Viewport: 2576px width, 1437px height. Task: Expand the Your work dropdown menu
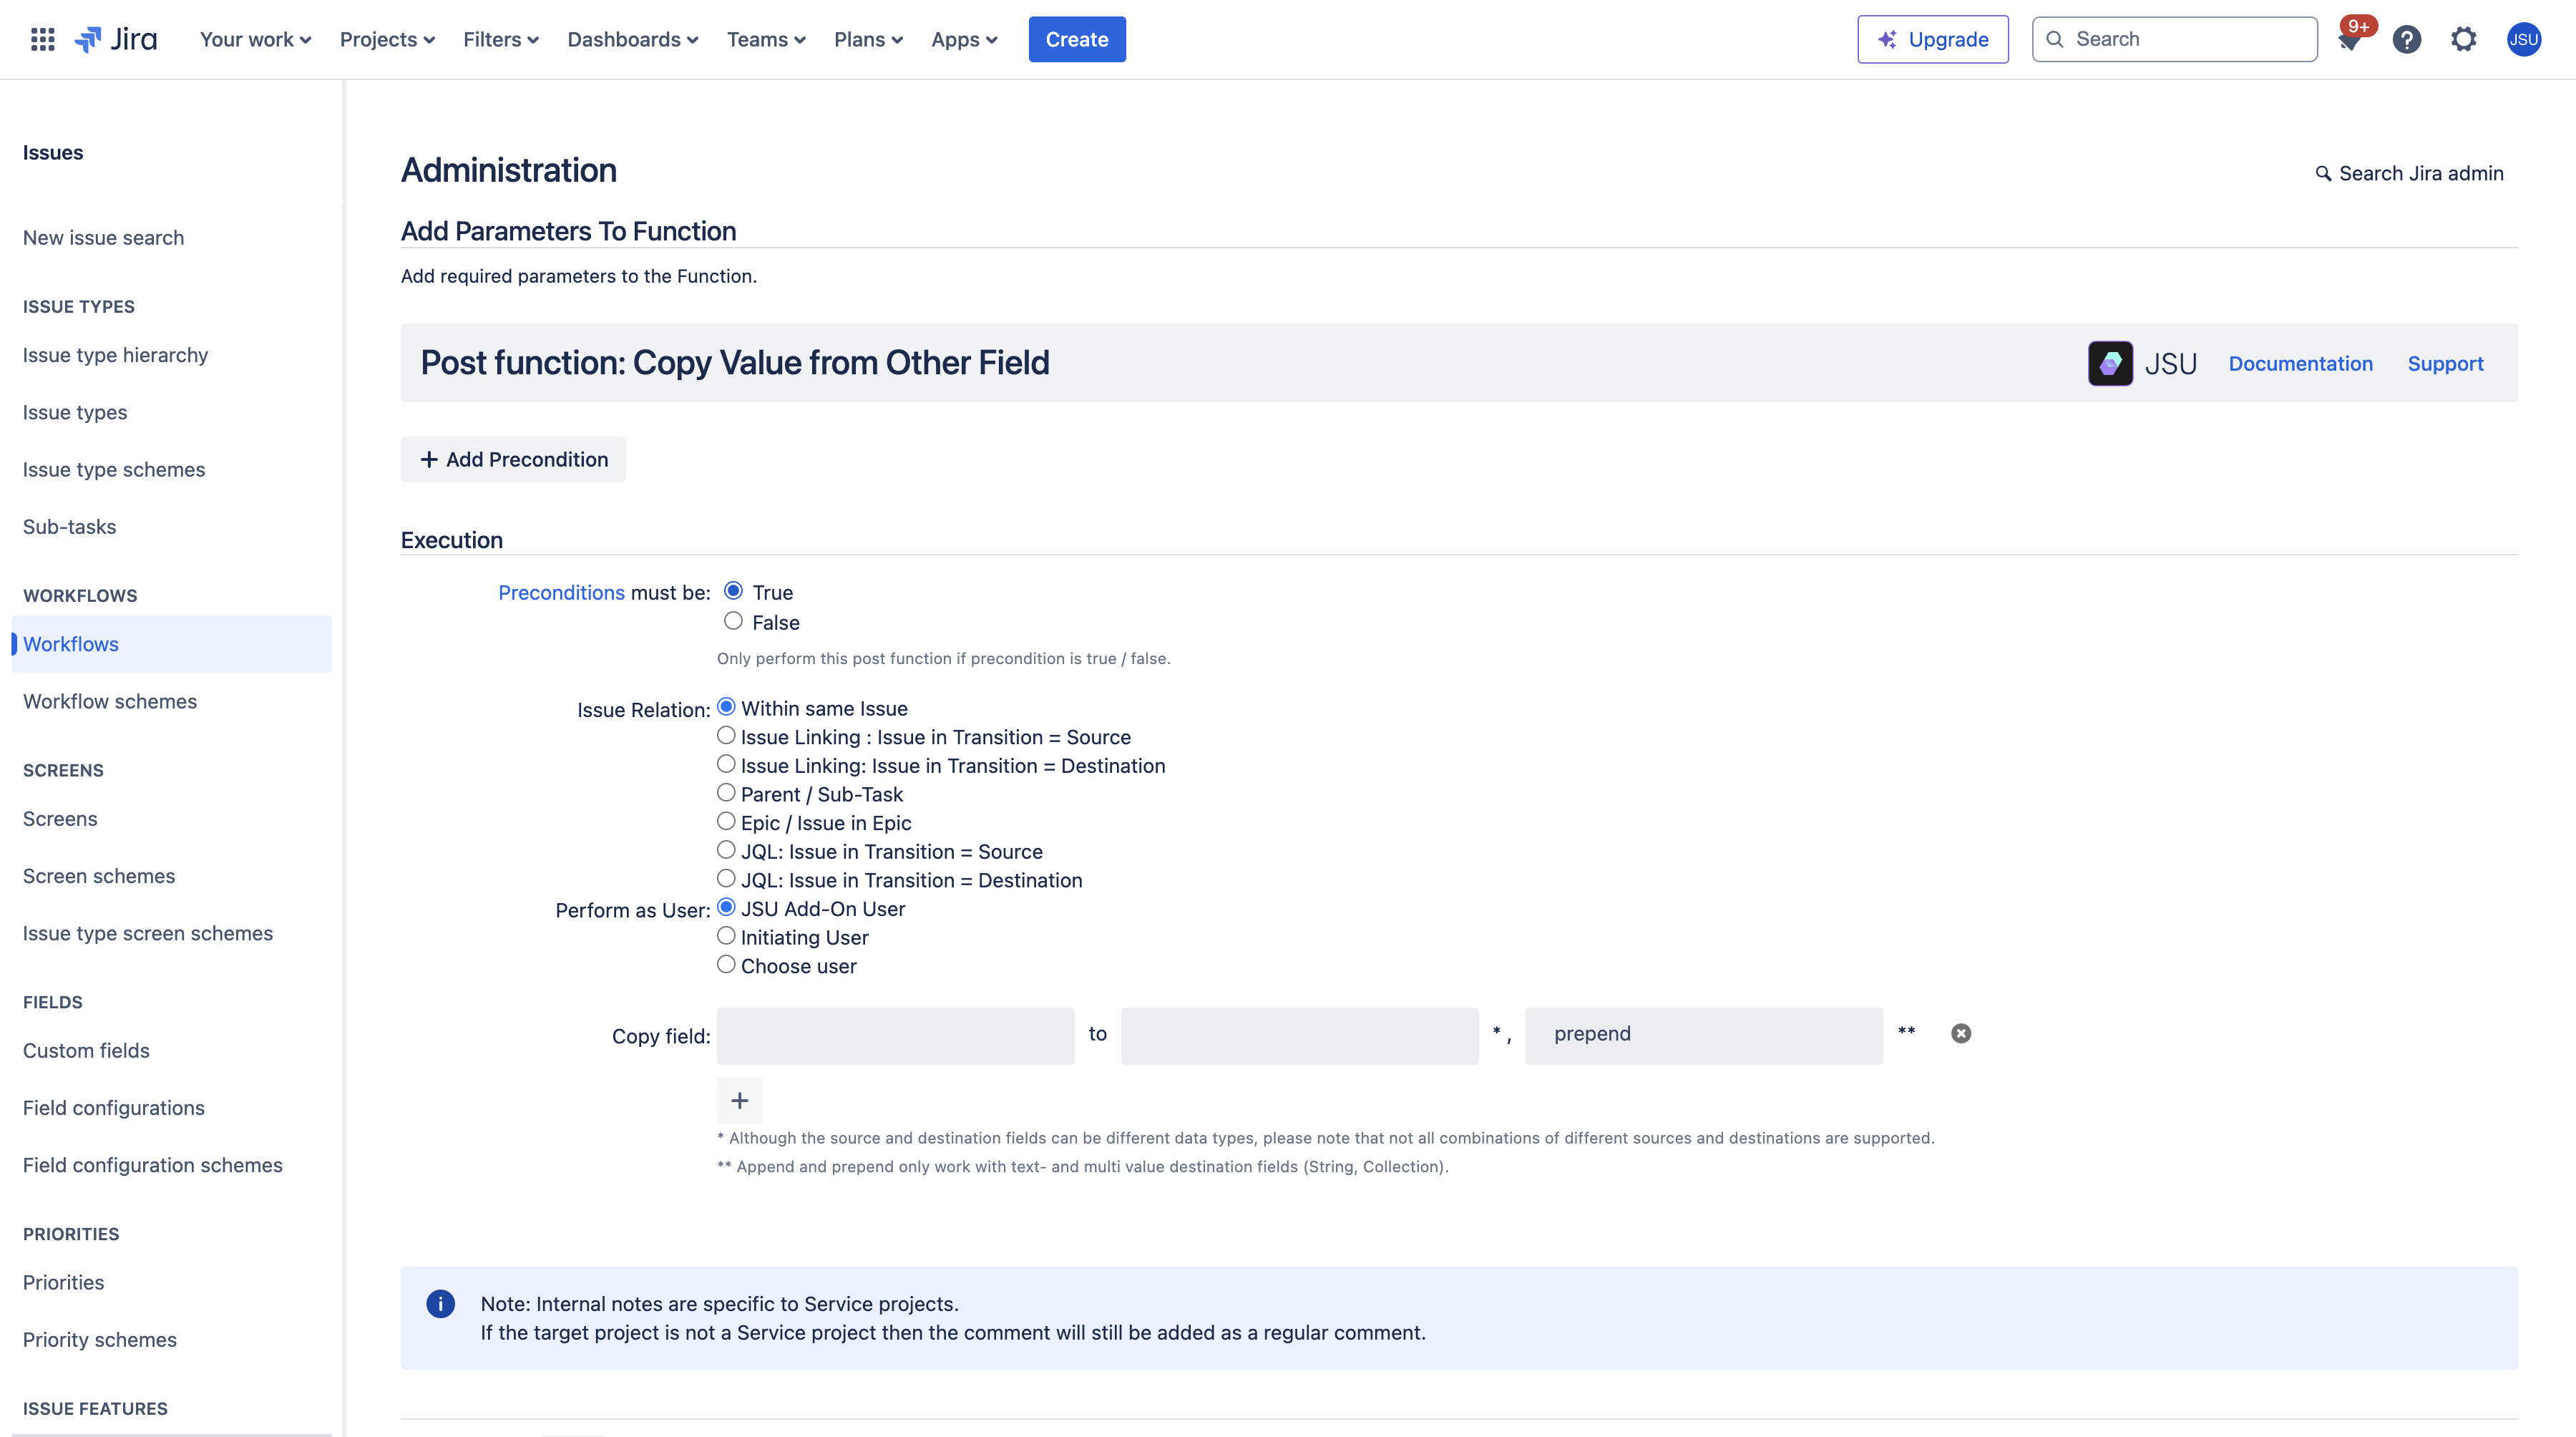253,39
